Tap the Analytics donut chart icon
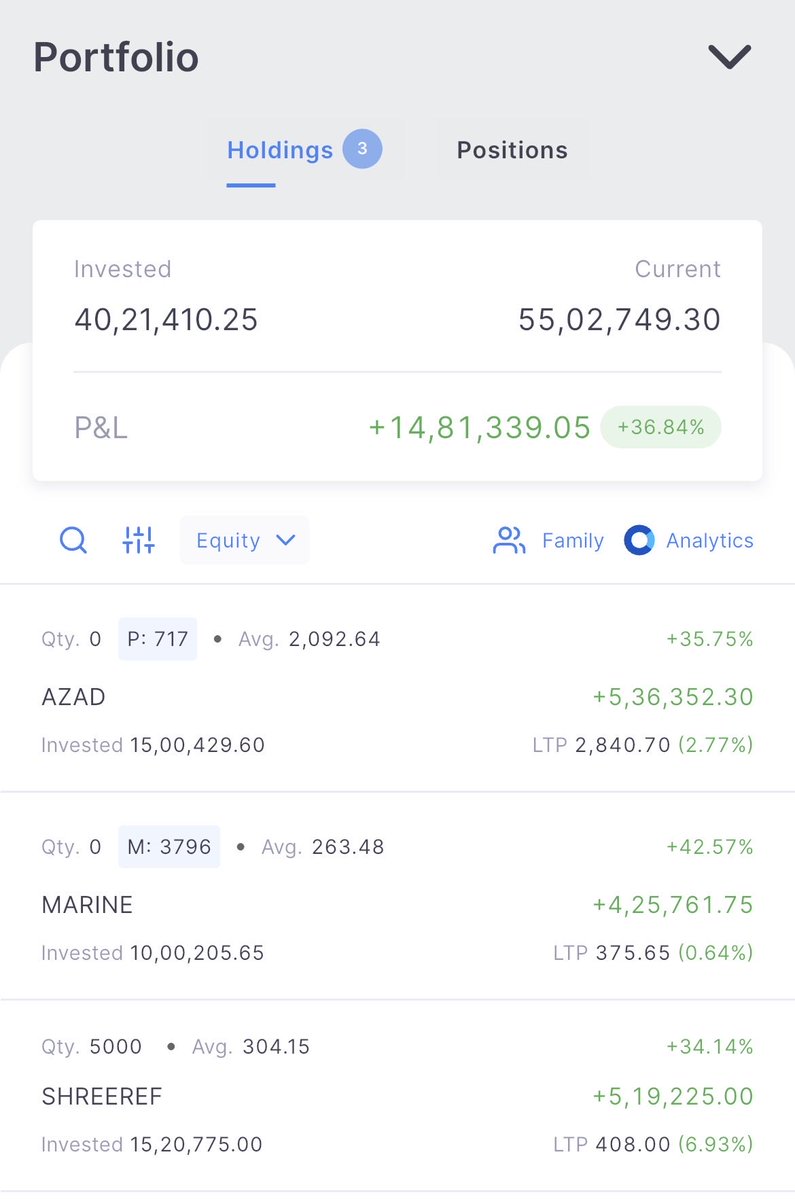The width and height of the screenshot is (795, 1199). pyautogui.click(x=639, y=540)
